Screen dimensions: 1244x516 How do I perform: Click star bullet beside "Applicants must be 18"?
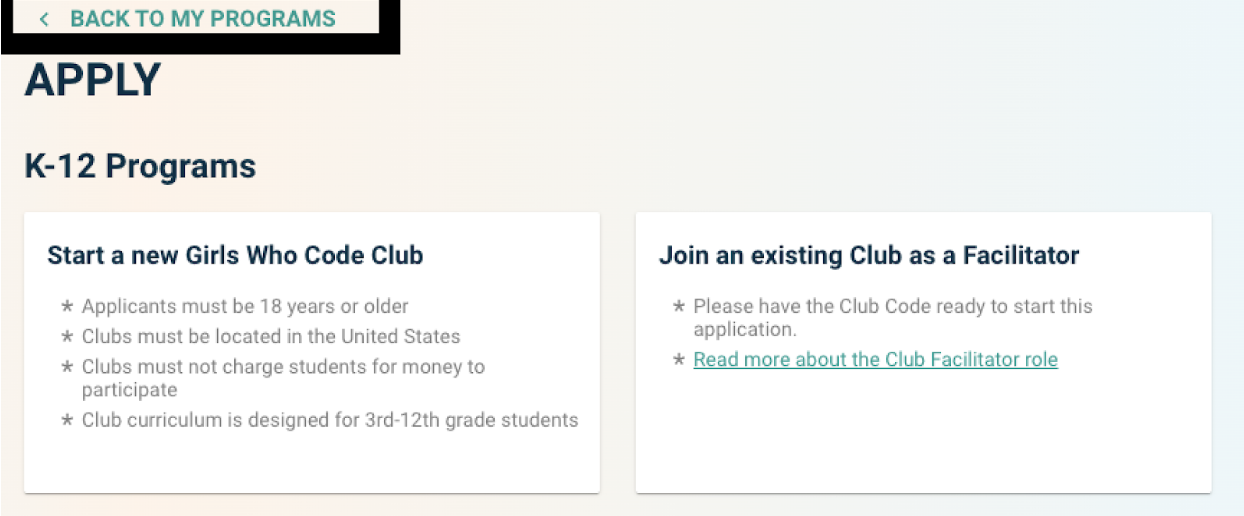point(67,307)
